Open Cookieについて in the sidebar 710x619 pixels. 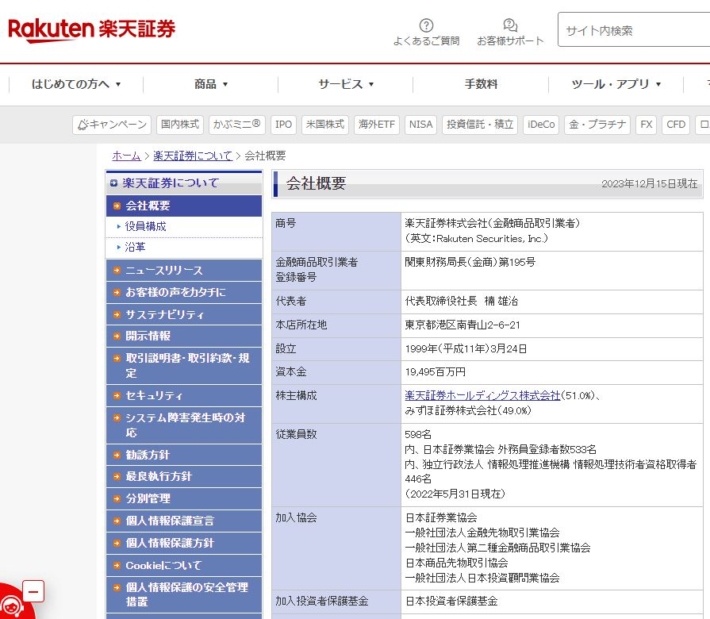(x=184, y=566)
